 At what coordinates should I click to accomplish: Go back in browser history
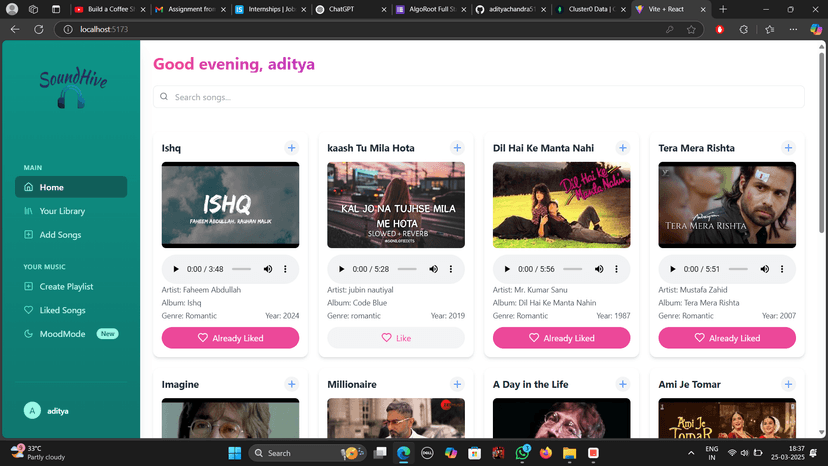coord(15,30)
